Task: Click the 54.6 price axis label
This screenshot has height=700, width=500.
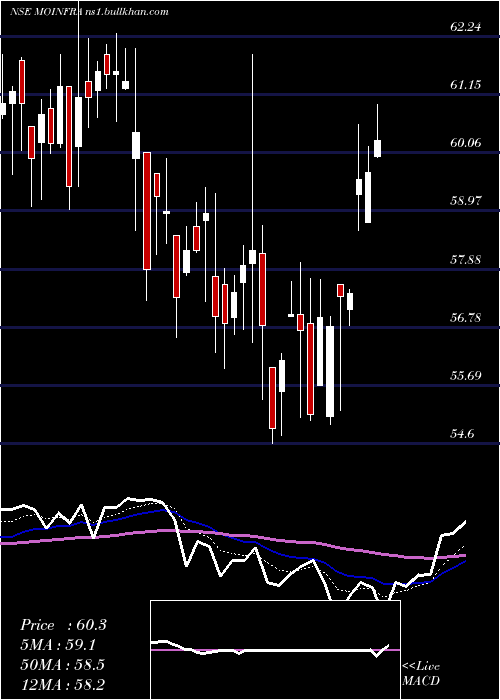Action: click(x=462, y=434)
